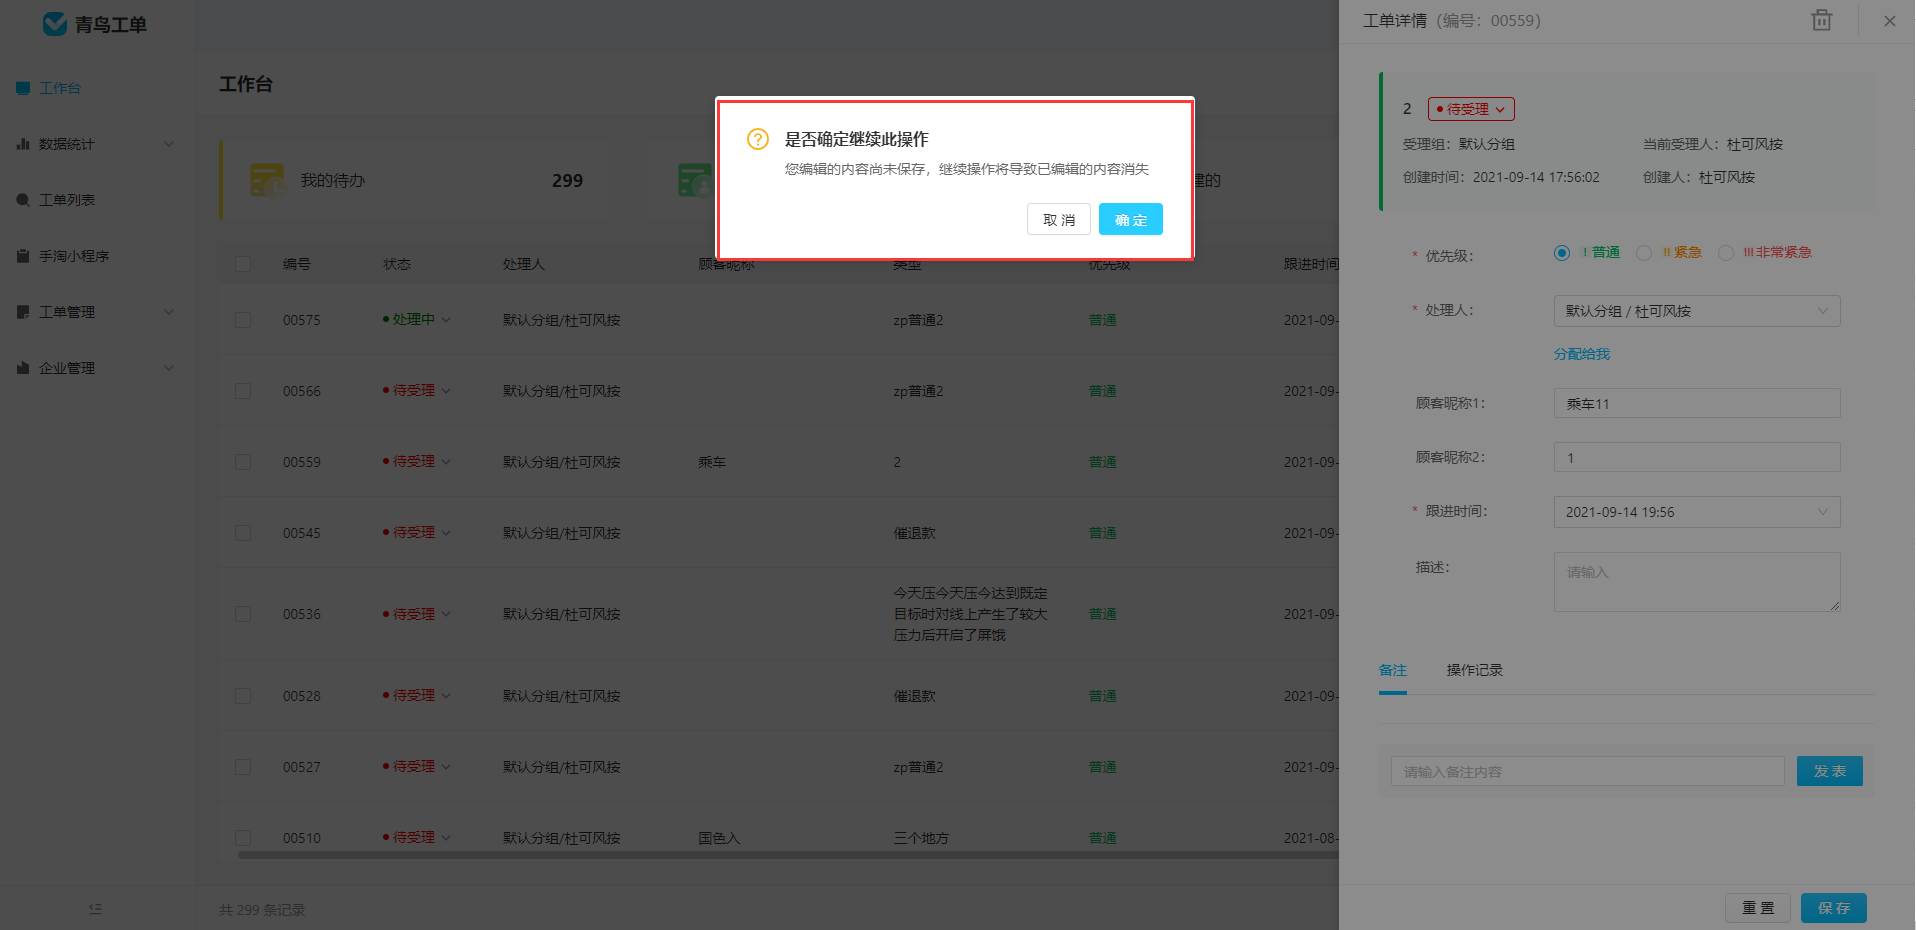Open the 待受理 status dropdown for 00566
The height and width of the screenshot is (930, 1916).
[417, 391]
